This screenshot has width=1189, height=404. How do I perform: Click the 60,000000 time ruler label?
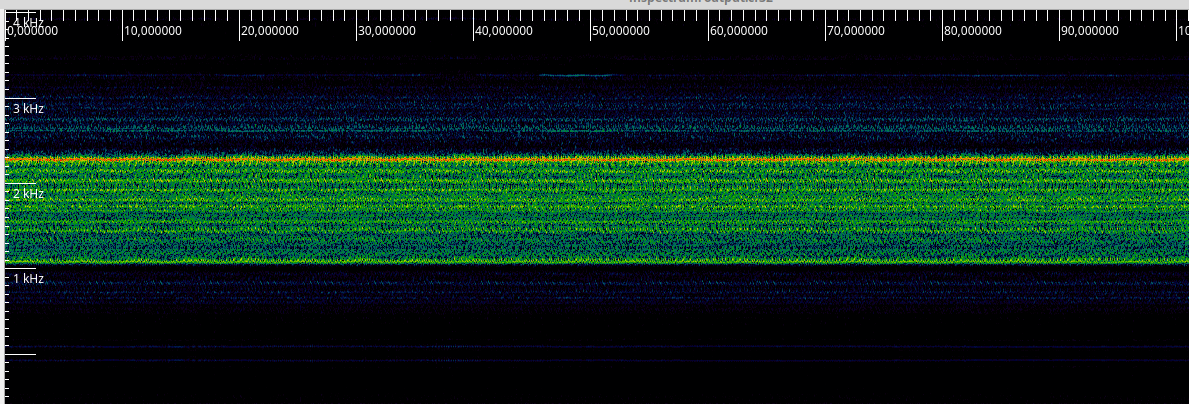click(x=739, y=31)
